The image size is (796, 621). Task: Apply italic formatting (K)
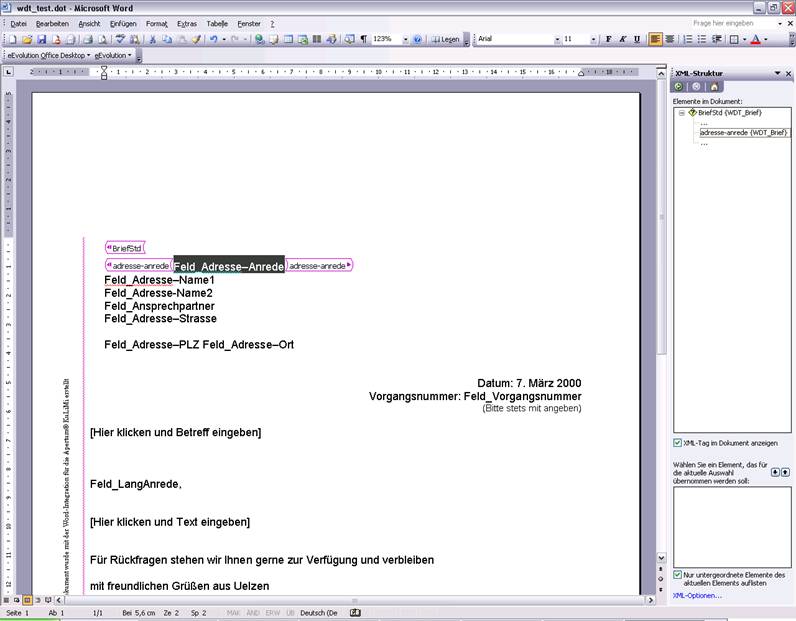622,39
